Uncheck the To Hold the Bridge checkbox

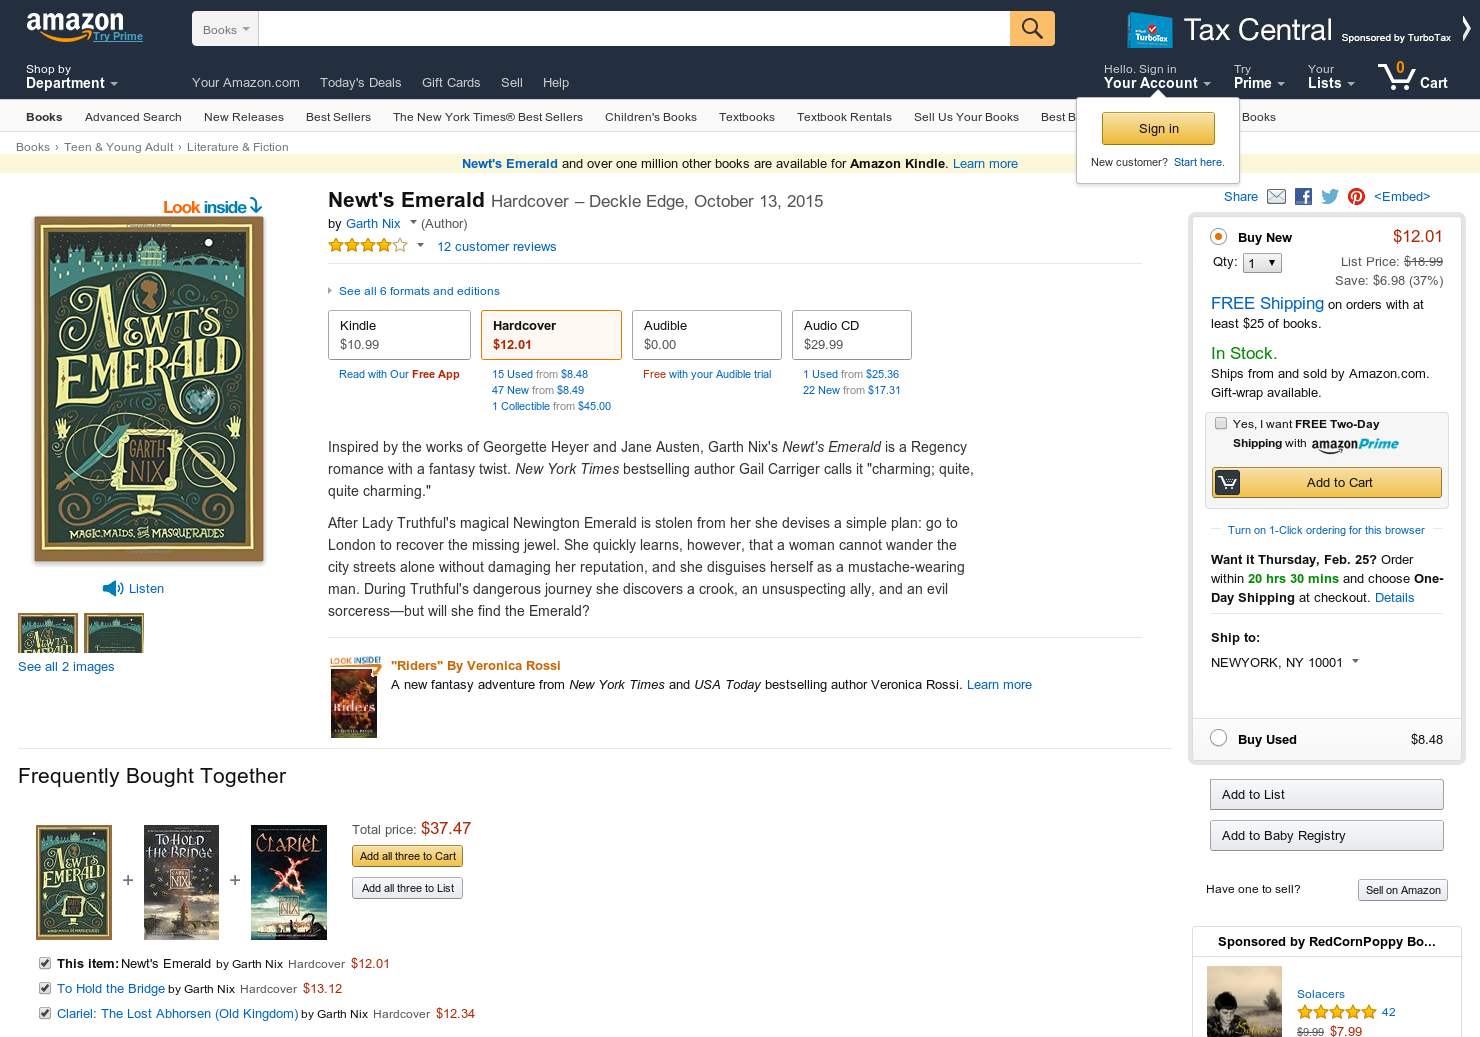[x=45, y=988]
